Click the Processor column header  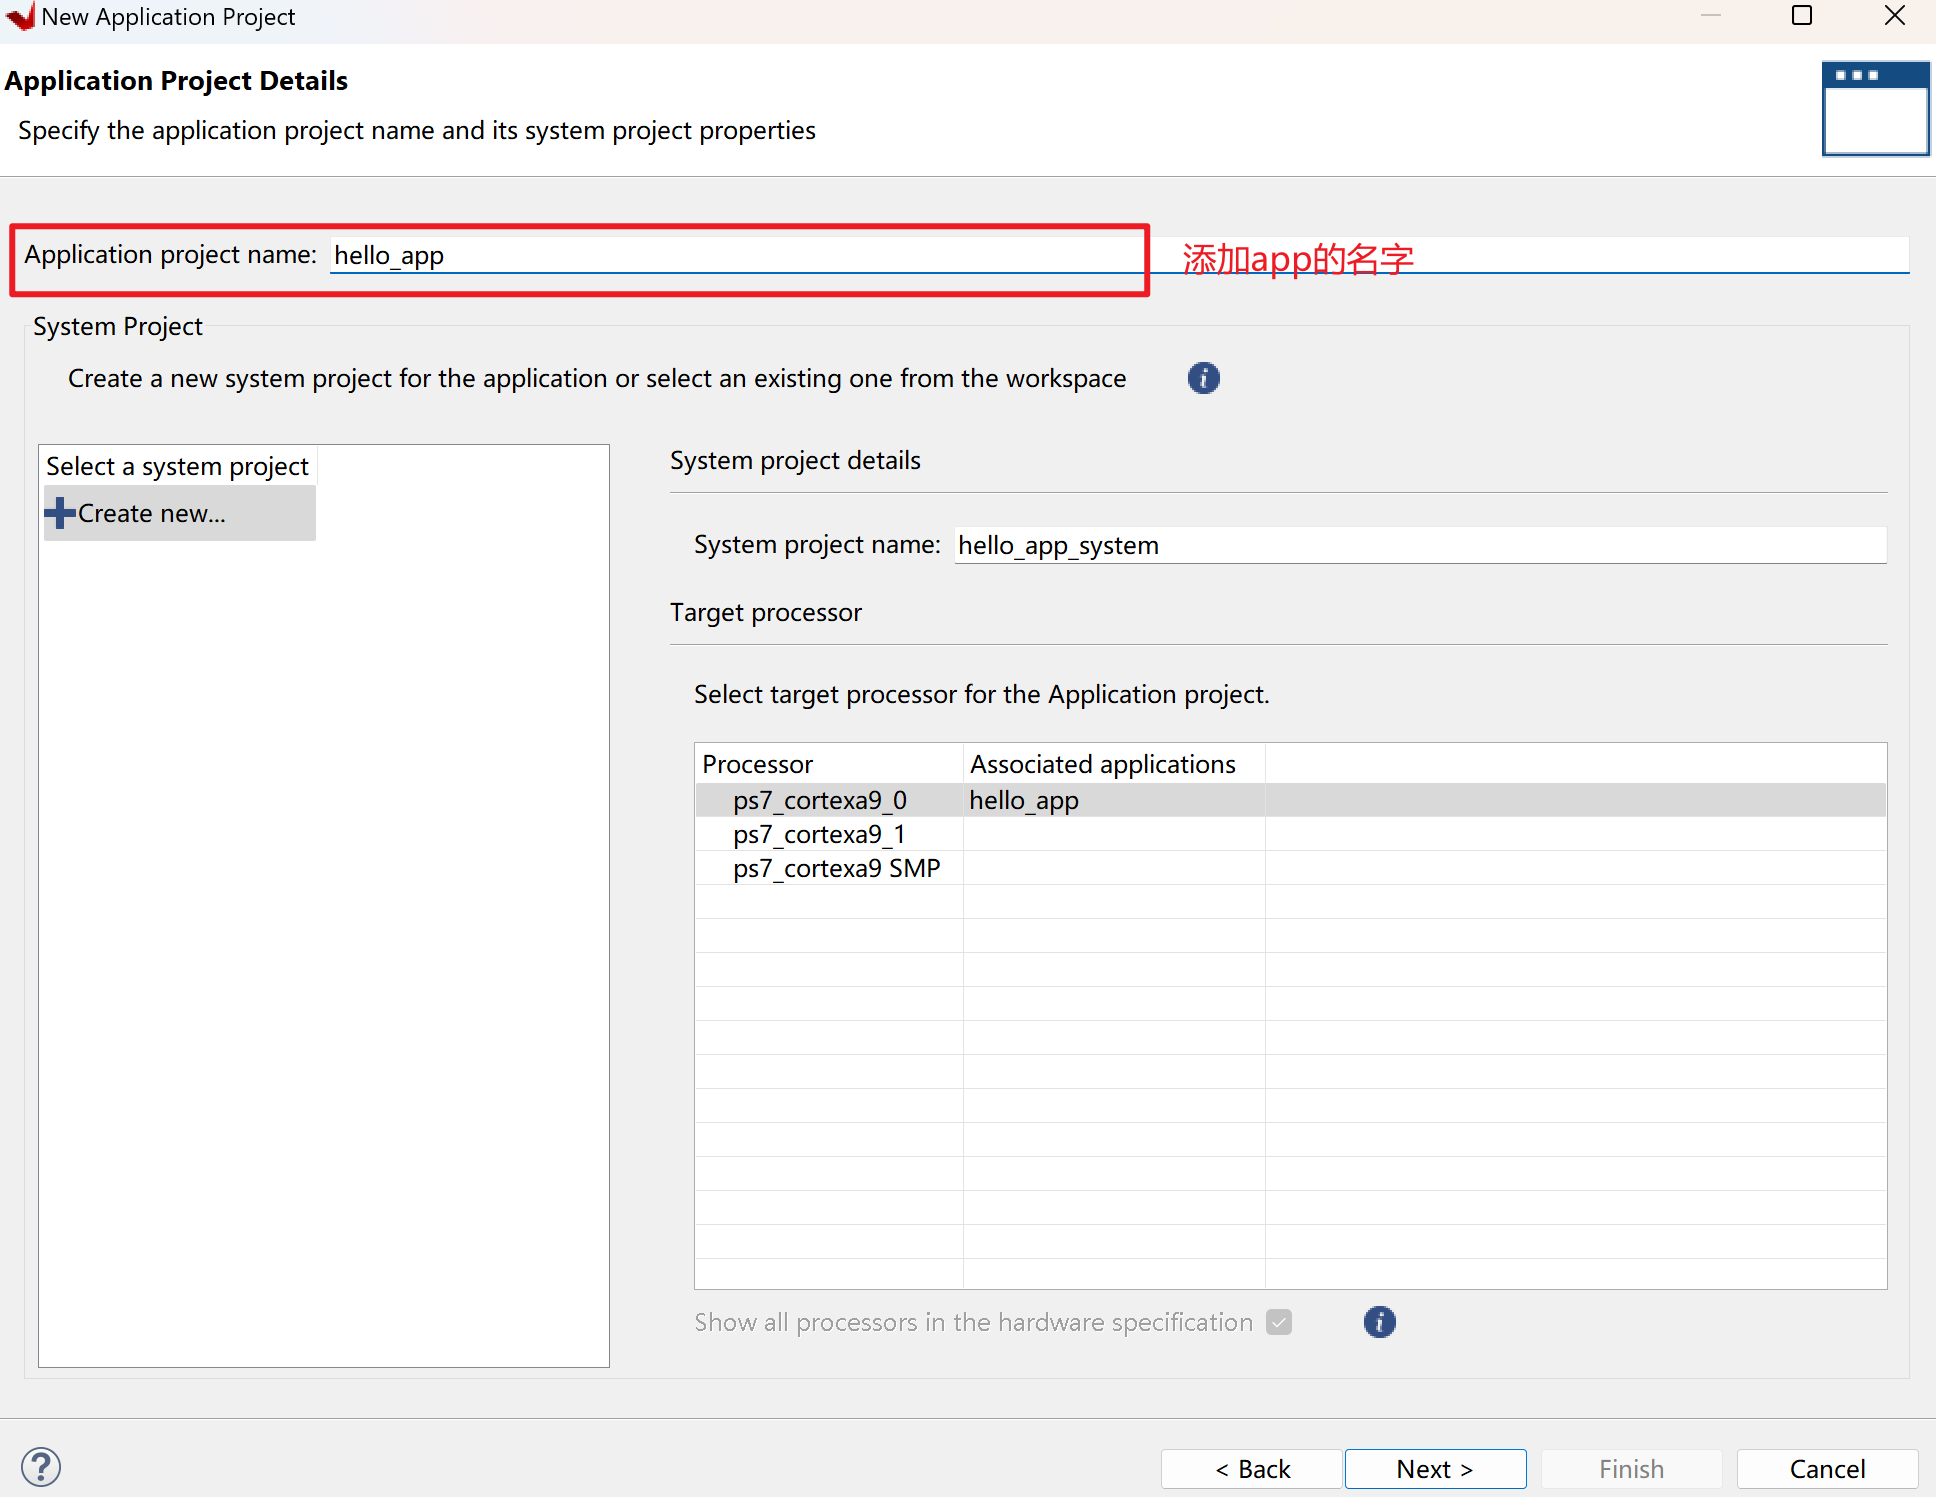[829, 764]
